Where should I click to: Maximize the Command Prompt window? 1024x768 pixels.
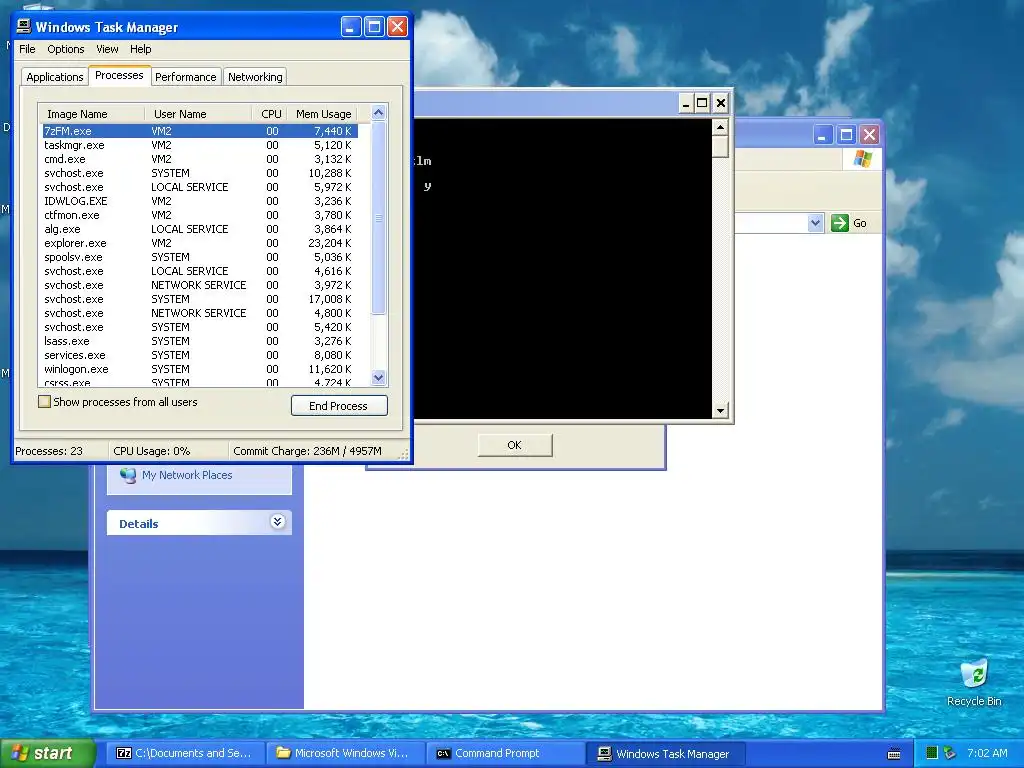pos(702,103)
